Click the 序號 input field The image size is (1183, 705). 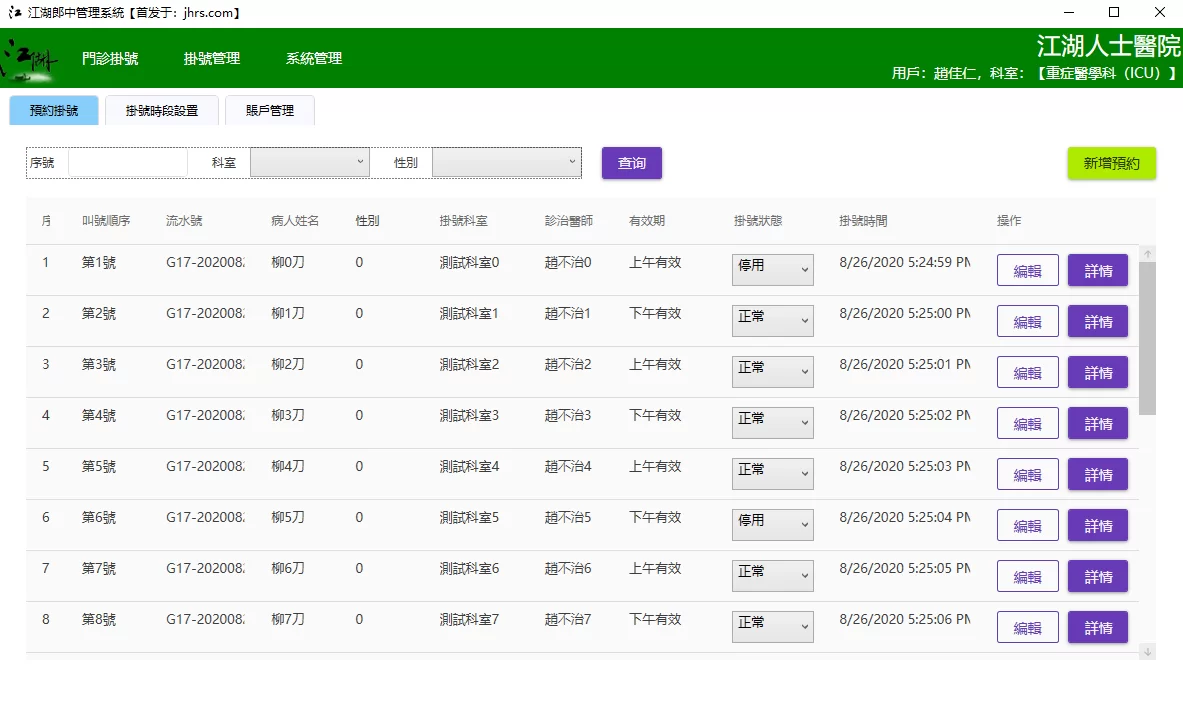pos(127,162)
